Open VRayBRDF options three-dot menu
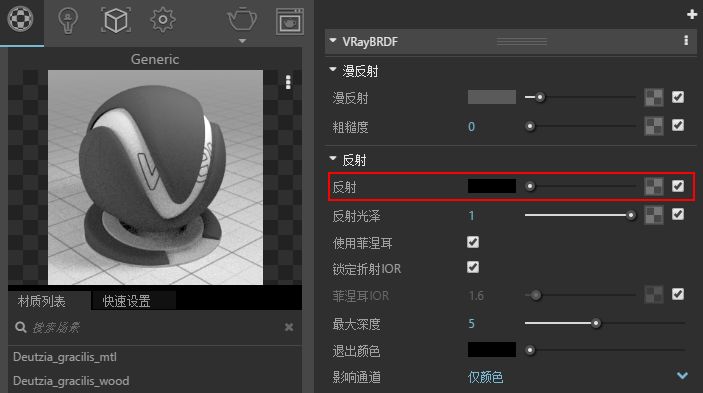Viewport: 703px width, 393px height. [686, 41]
